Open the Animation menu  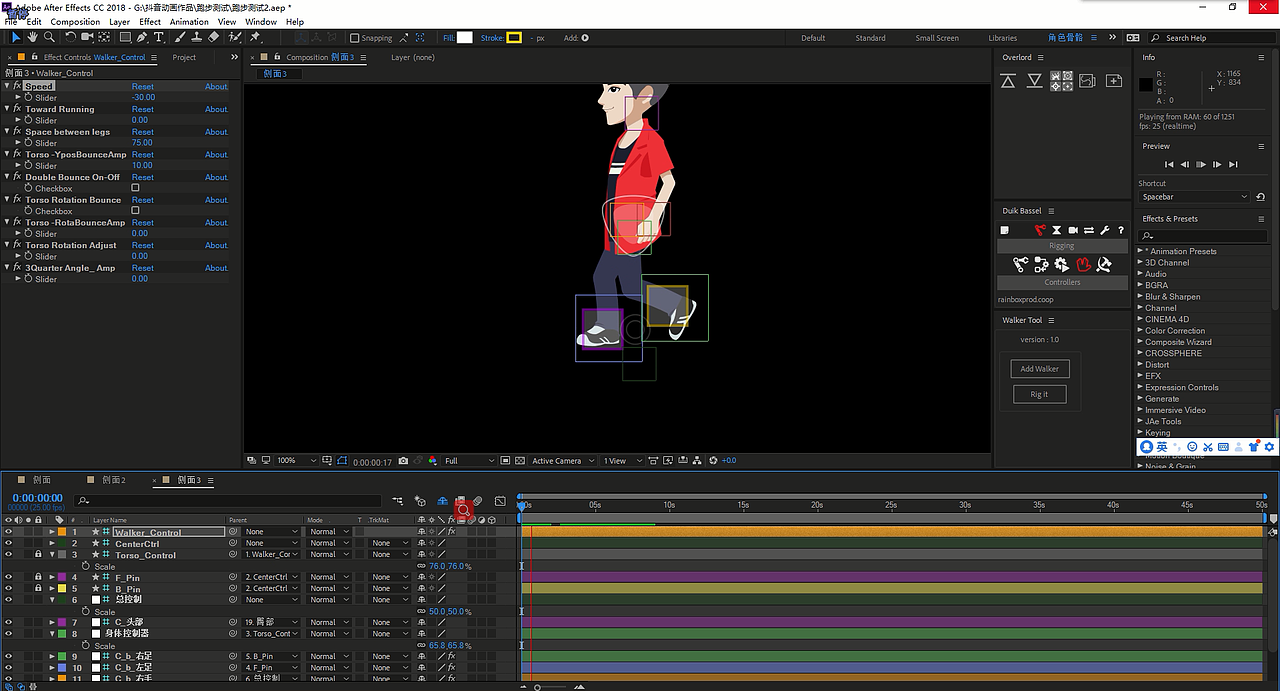pyautogui.click(x=189, y=21)
